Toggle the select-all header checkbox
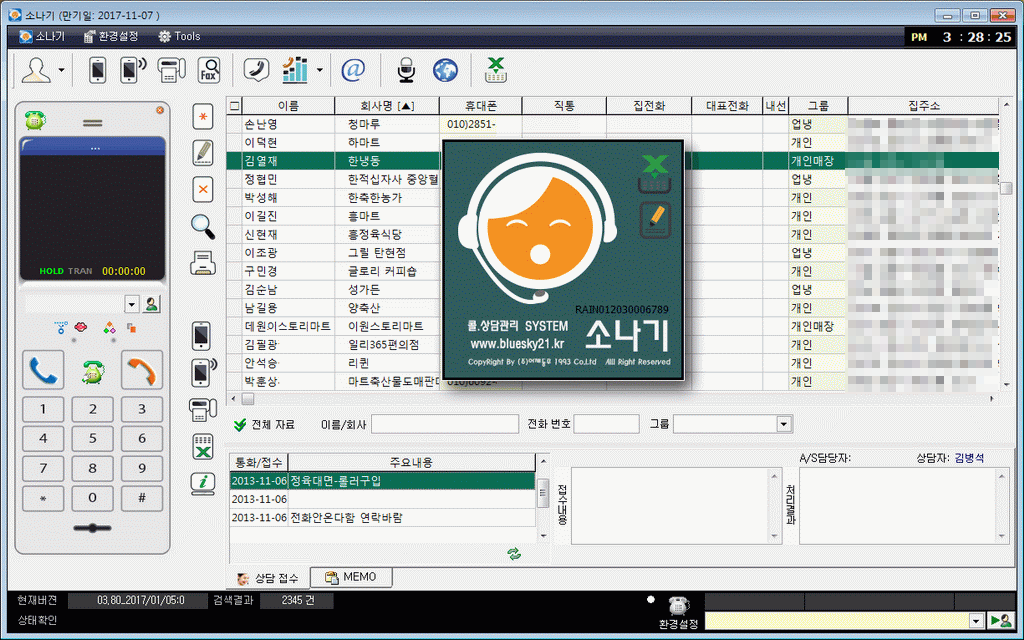This screenshot has width=1024, height=640. point(234,106)
